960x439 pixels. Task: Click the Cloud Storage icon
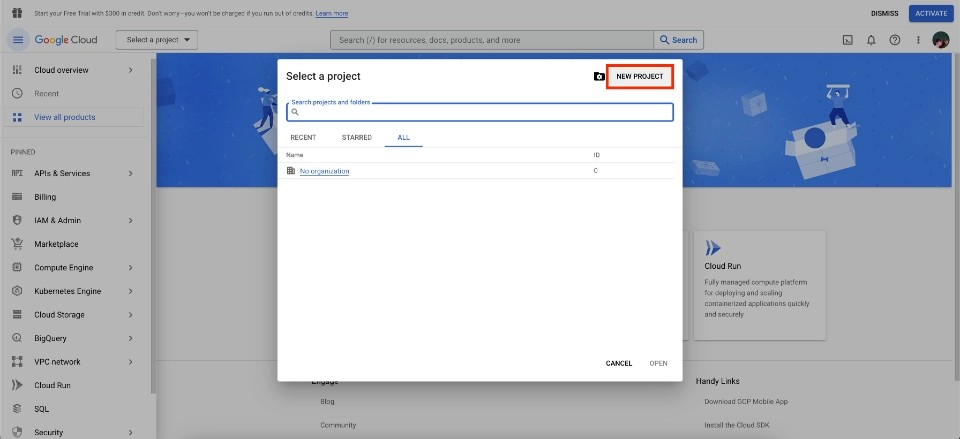tap(17, 315)
